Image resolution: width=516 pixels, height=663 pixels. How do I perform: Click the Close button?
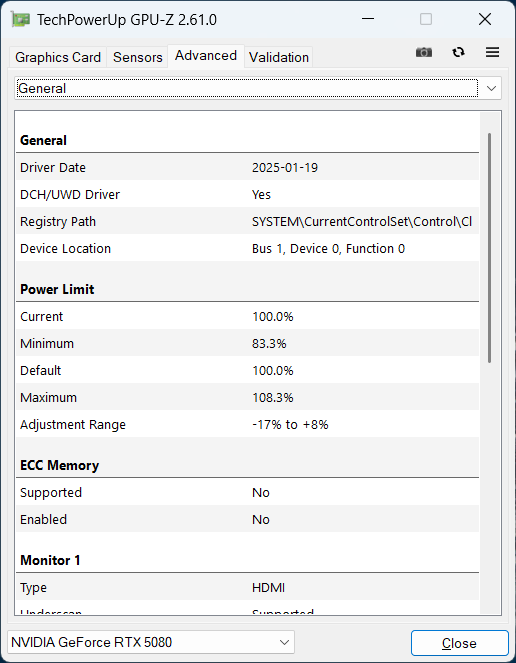click(459, 643)
